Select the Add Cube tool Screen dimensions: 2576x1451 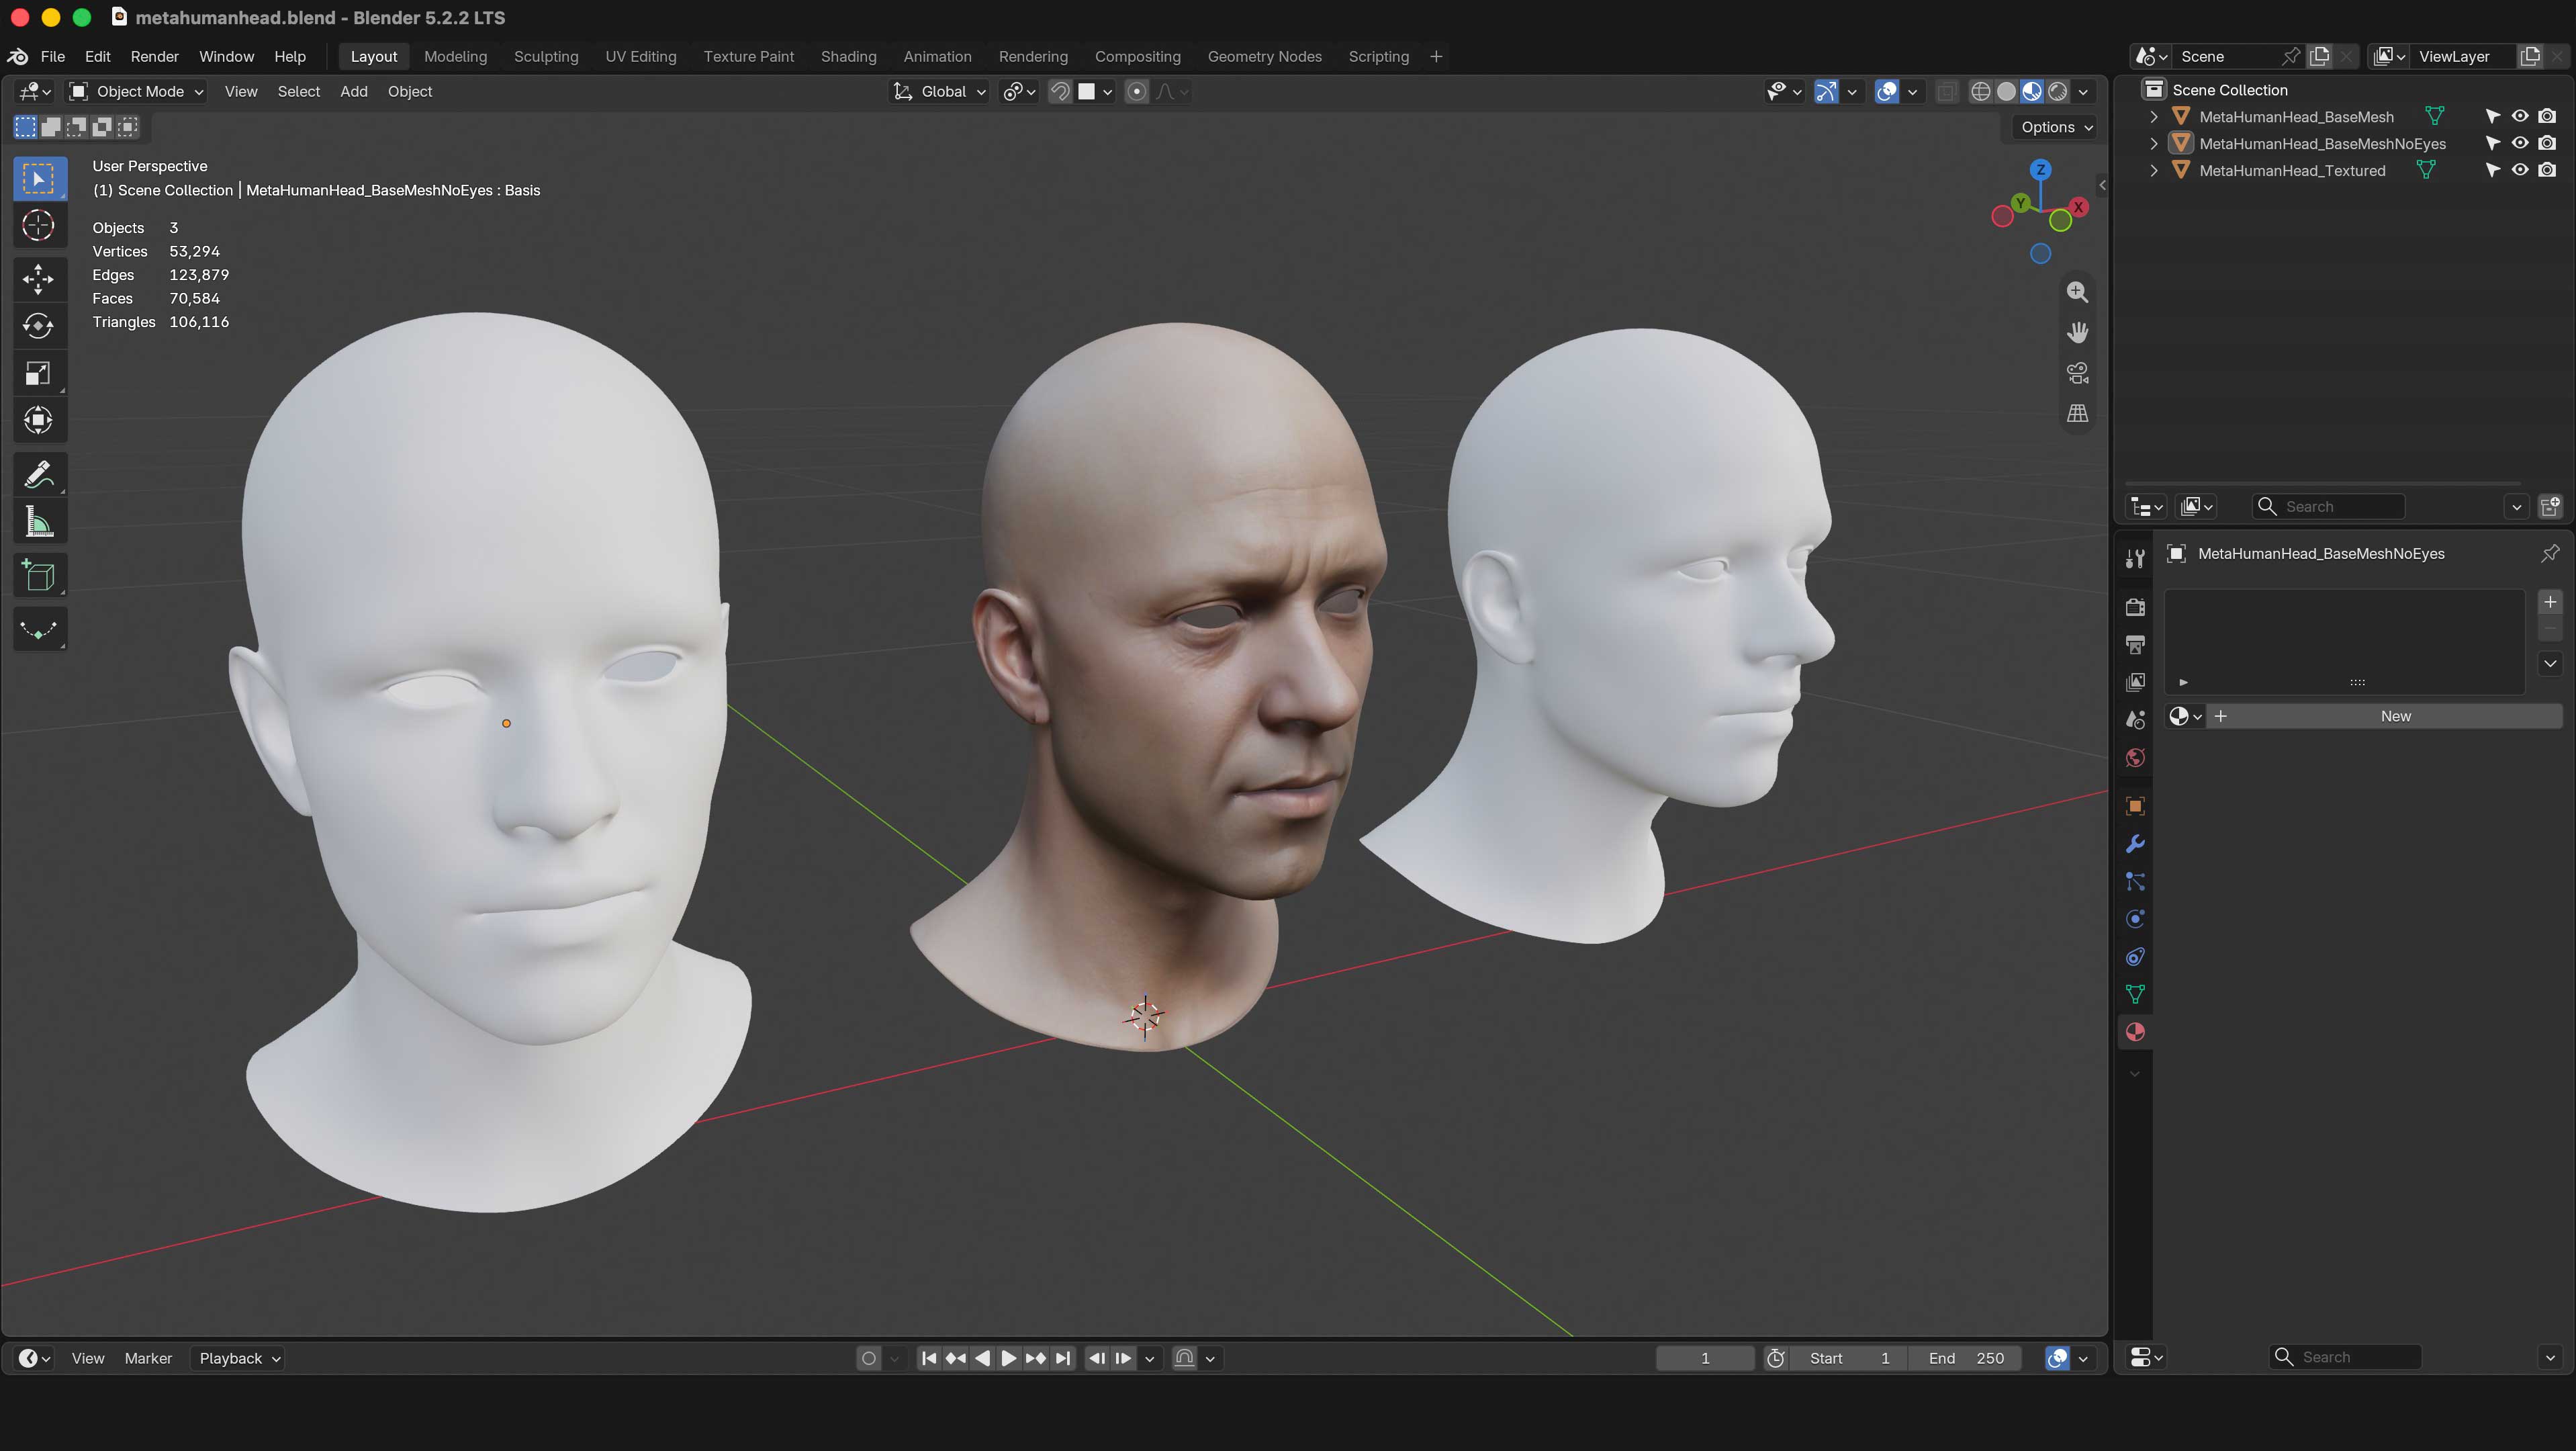coord(38,575)
